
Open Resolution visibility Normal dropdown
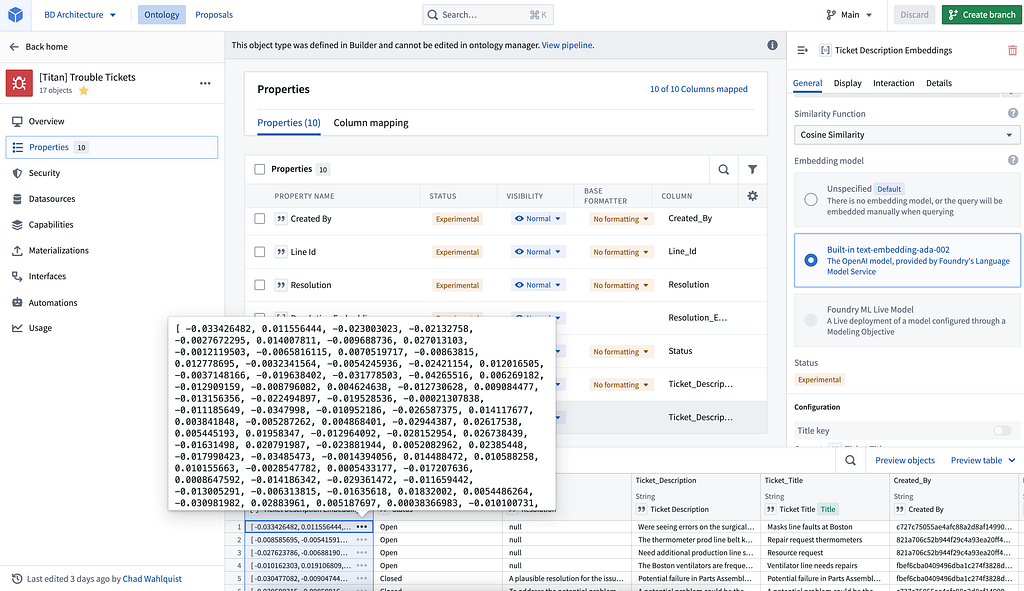coord(538,285)
